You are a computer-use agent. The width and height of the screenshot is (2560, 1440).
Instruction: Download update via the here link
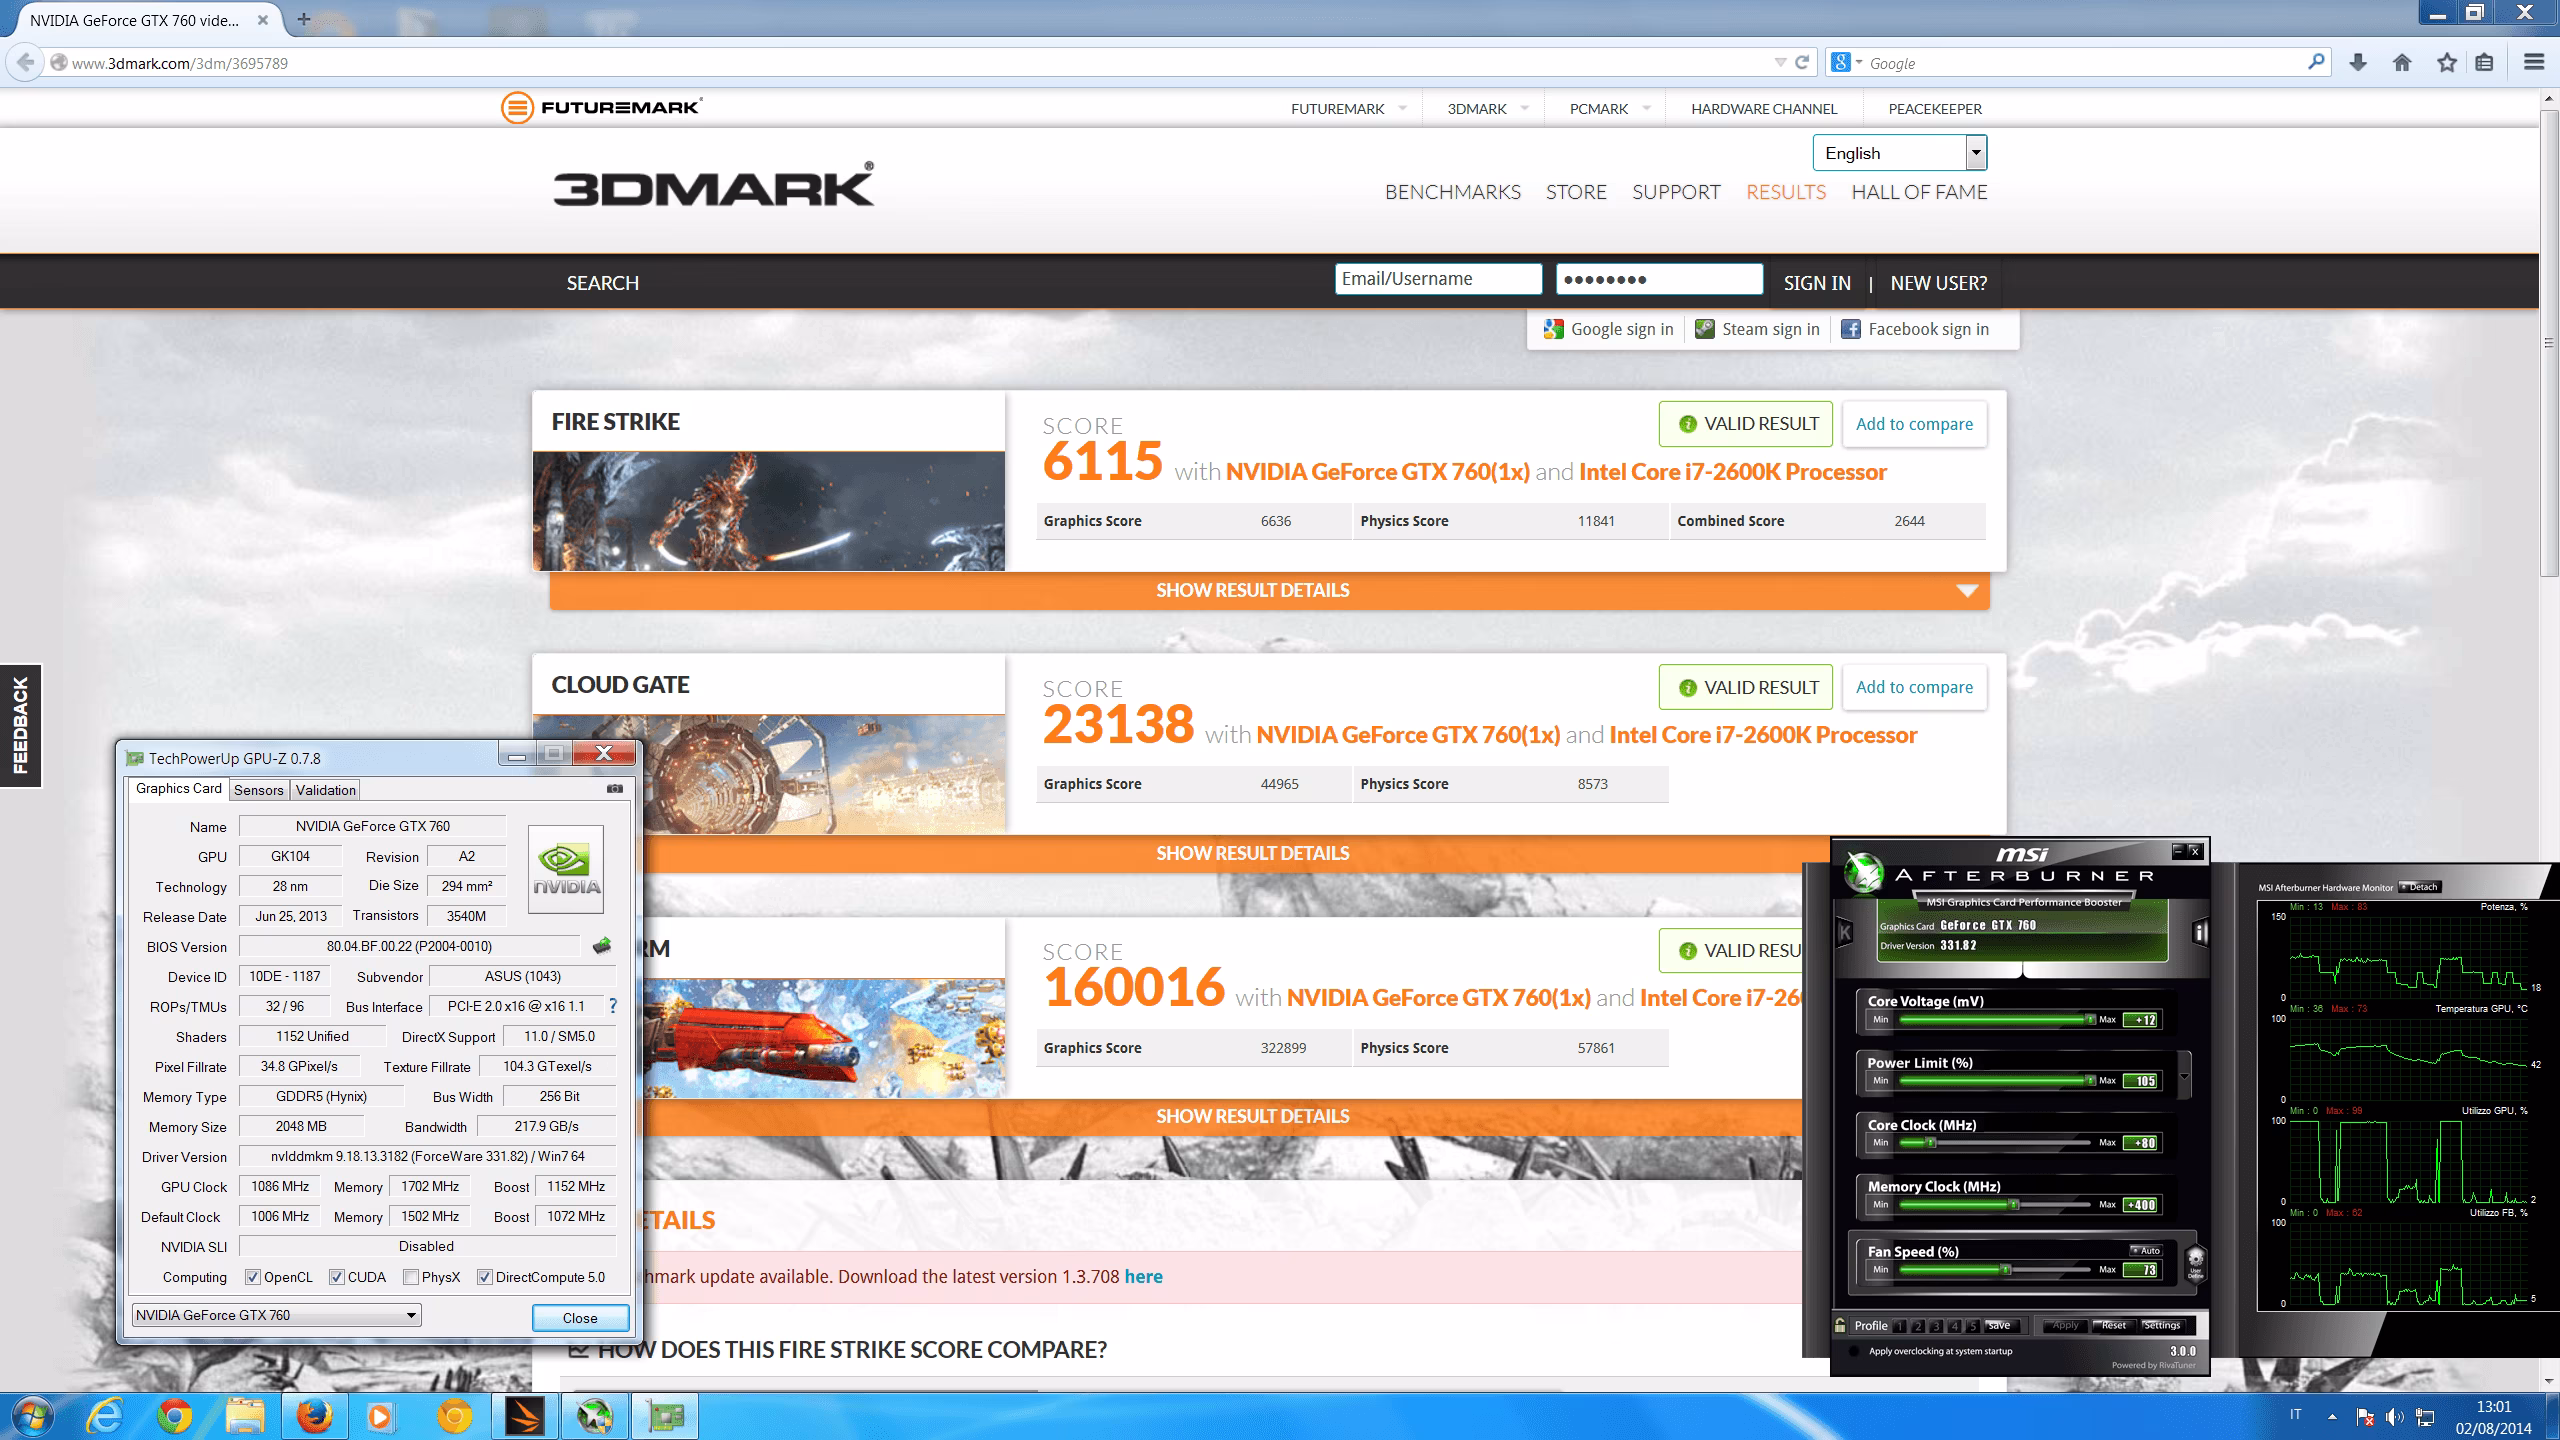tap(1143, 1276)
